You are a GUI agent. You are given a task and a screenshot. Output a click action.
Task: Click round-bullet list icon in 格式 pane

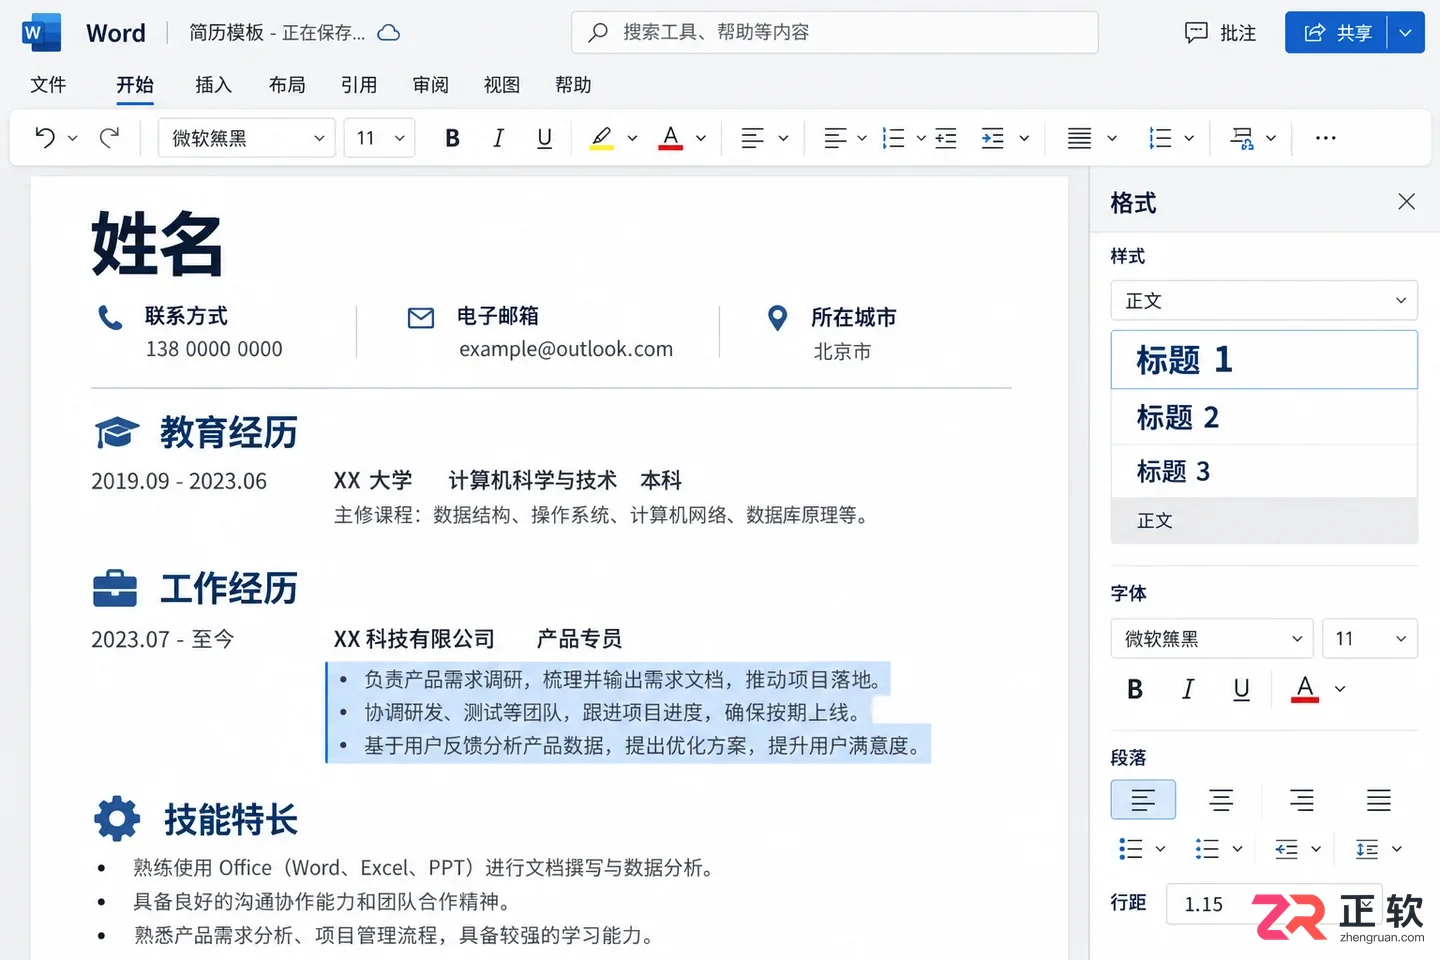click(1130, 849)
